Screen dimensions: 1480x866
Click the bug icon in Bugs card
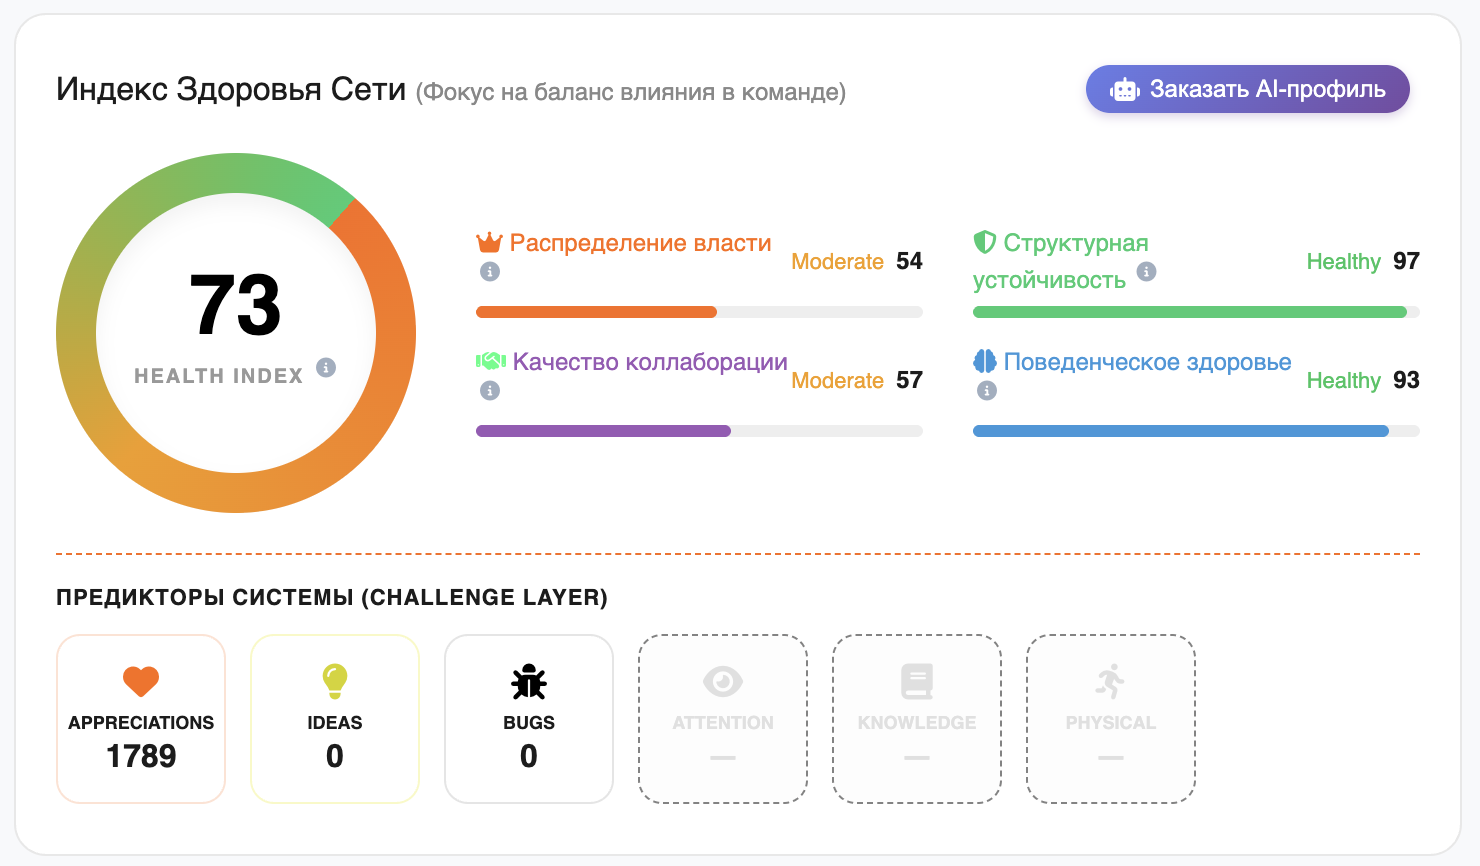[529, 682]
